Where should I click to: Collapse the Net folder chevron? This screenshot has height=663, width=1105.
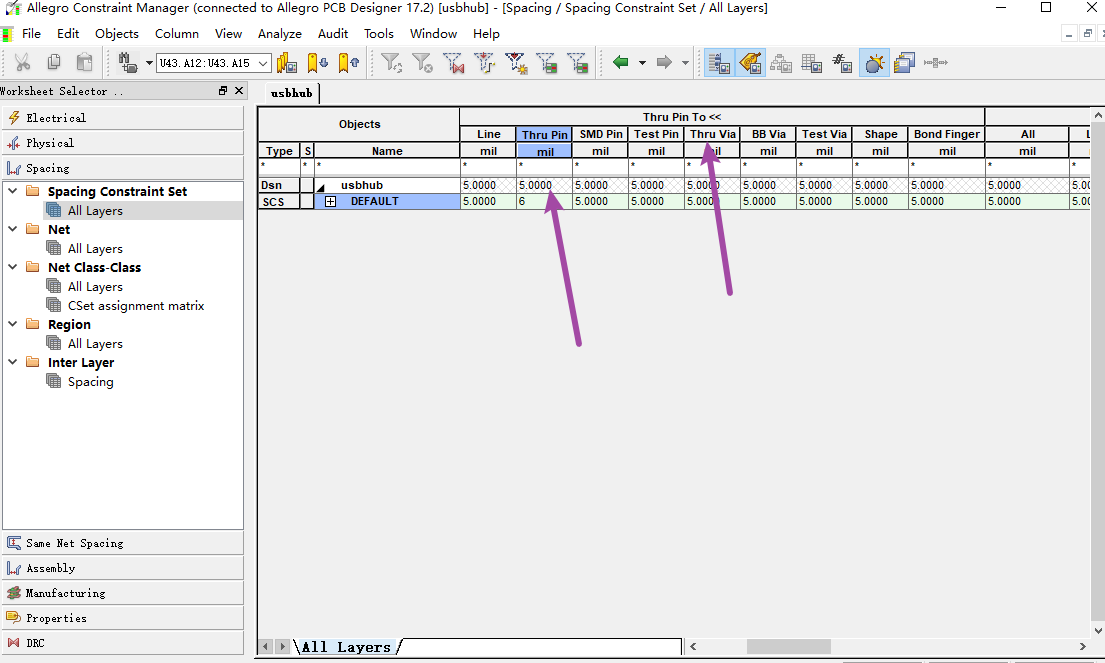[x=13, y=229]
